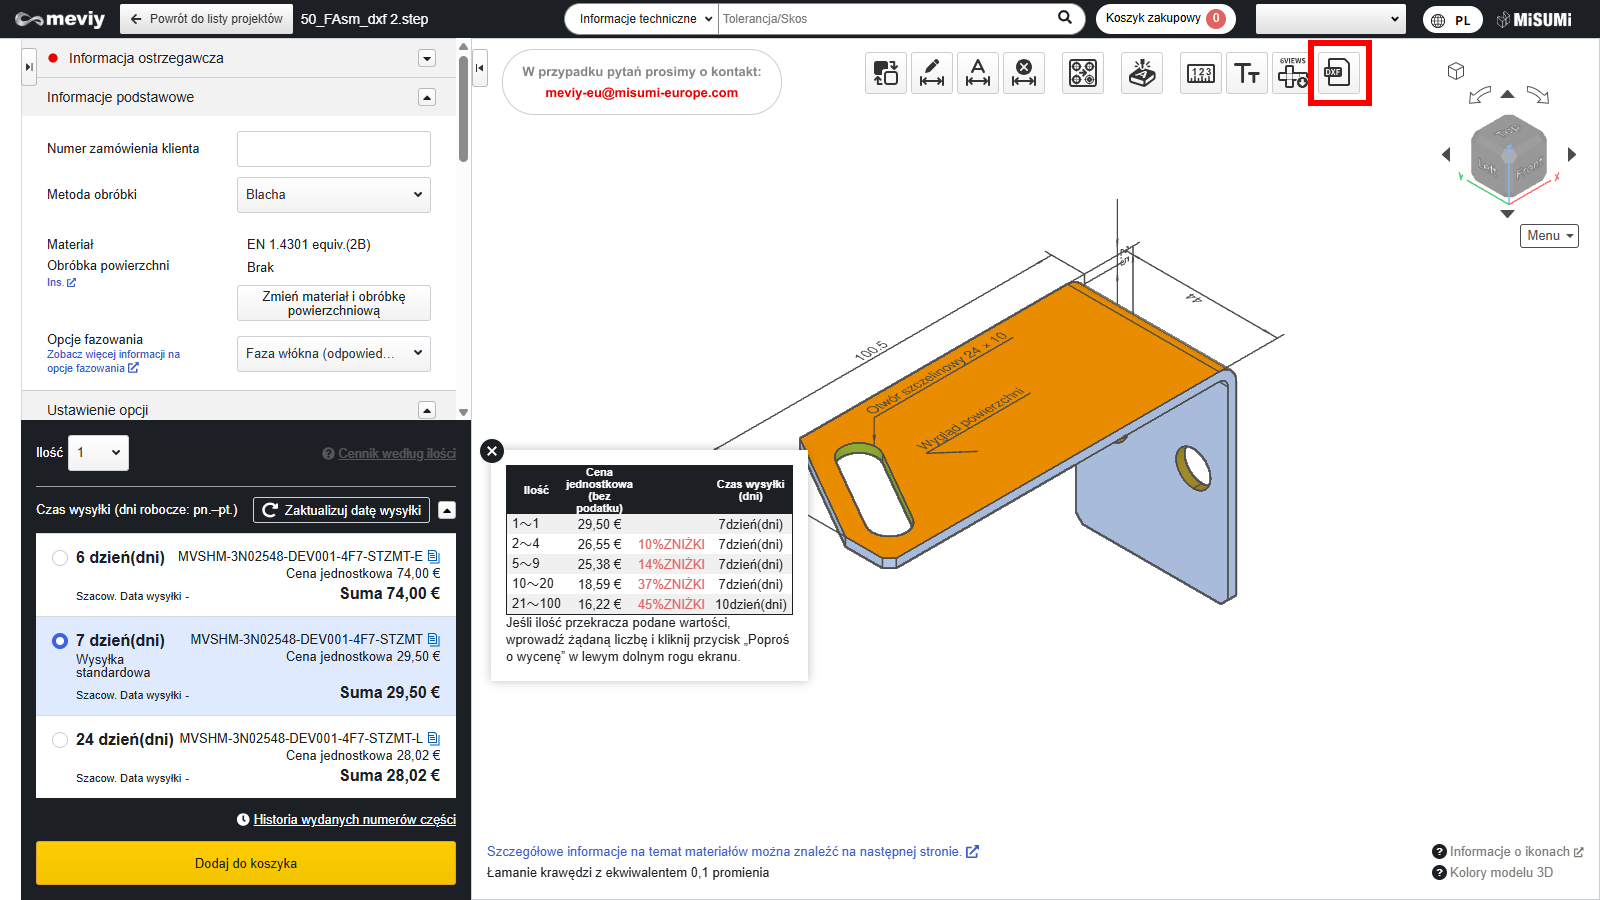Select the 6 dzień(dni) shipping option
The width and height of the screenshot is (1600, 900).
(60, 558)
